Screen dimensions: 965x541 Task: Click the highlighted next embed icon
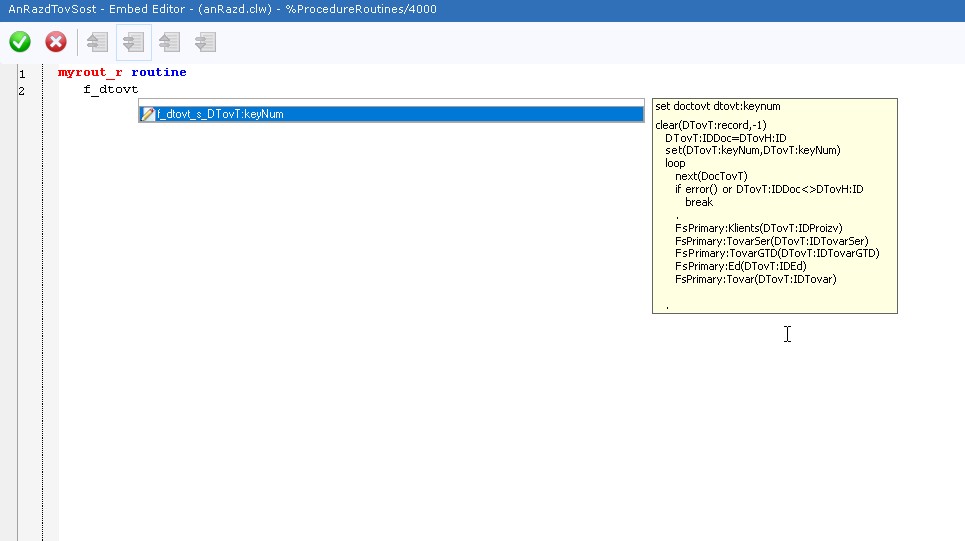tap(133, 42)
